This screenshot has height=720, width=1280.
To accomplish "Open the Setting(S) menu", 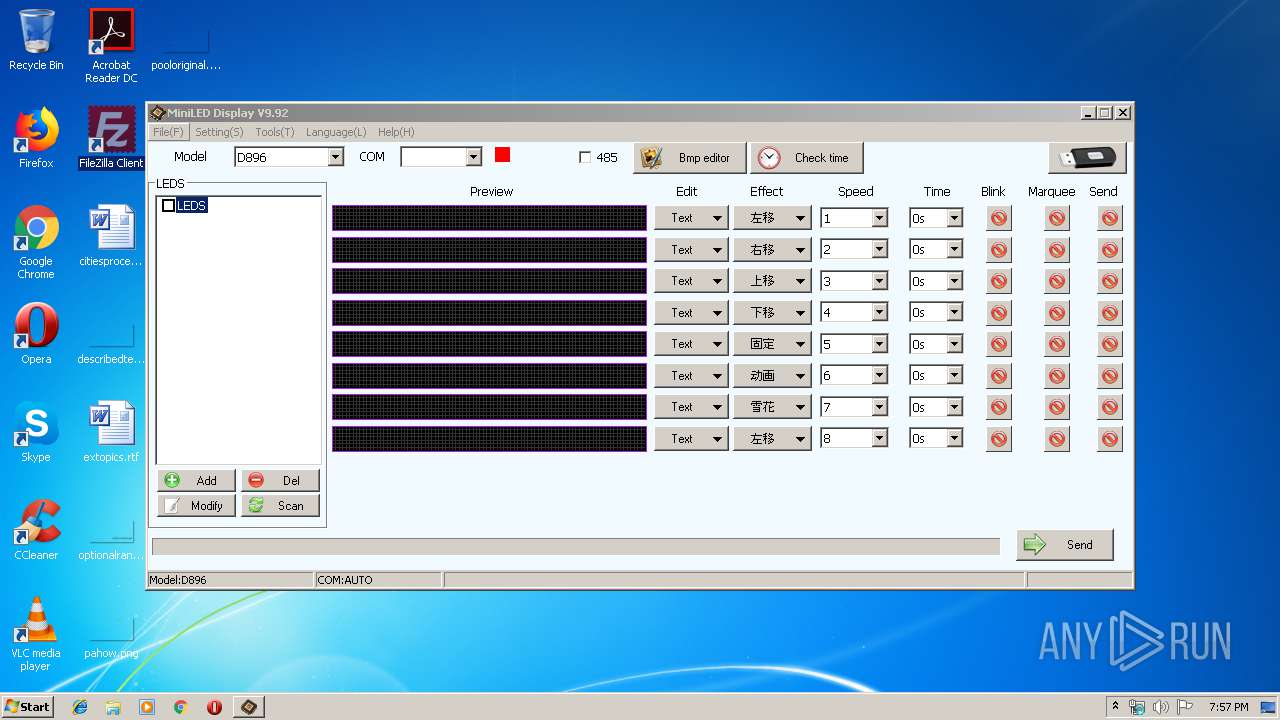I will pyautogui.click(x=219, y=132).
